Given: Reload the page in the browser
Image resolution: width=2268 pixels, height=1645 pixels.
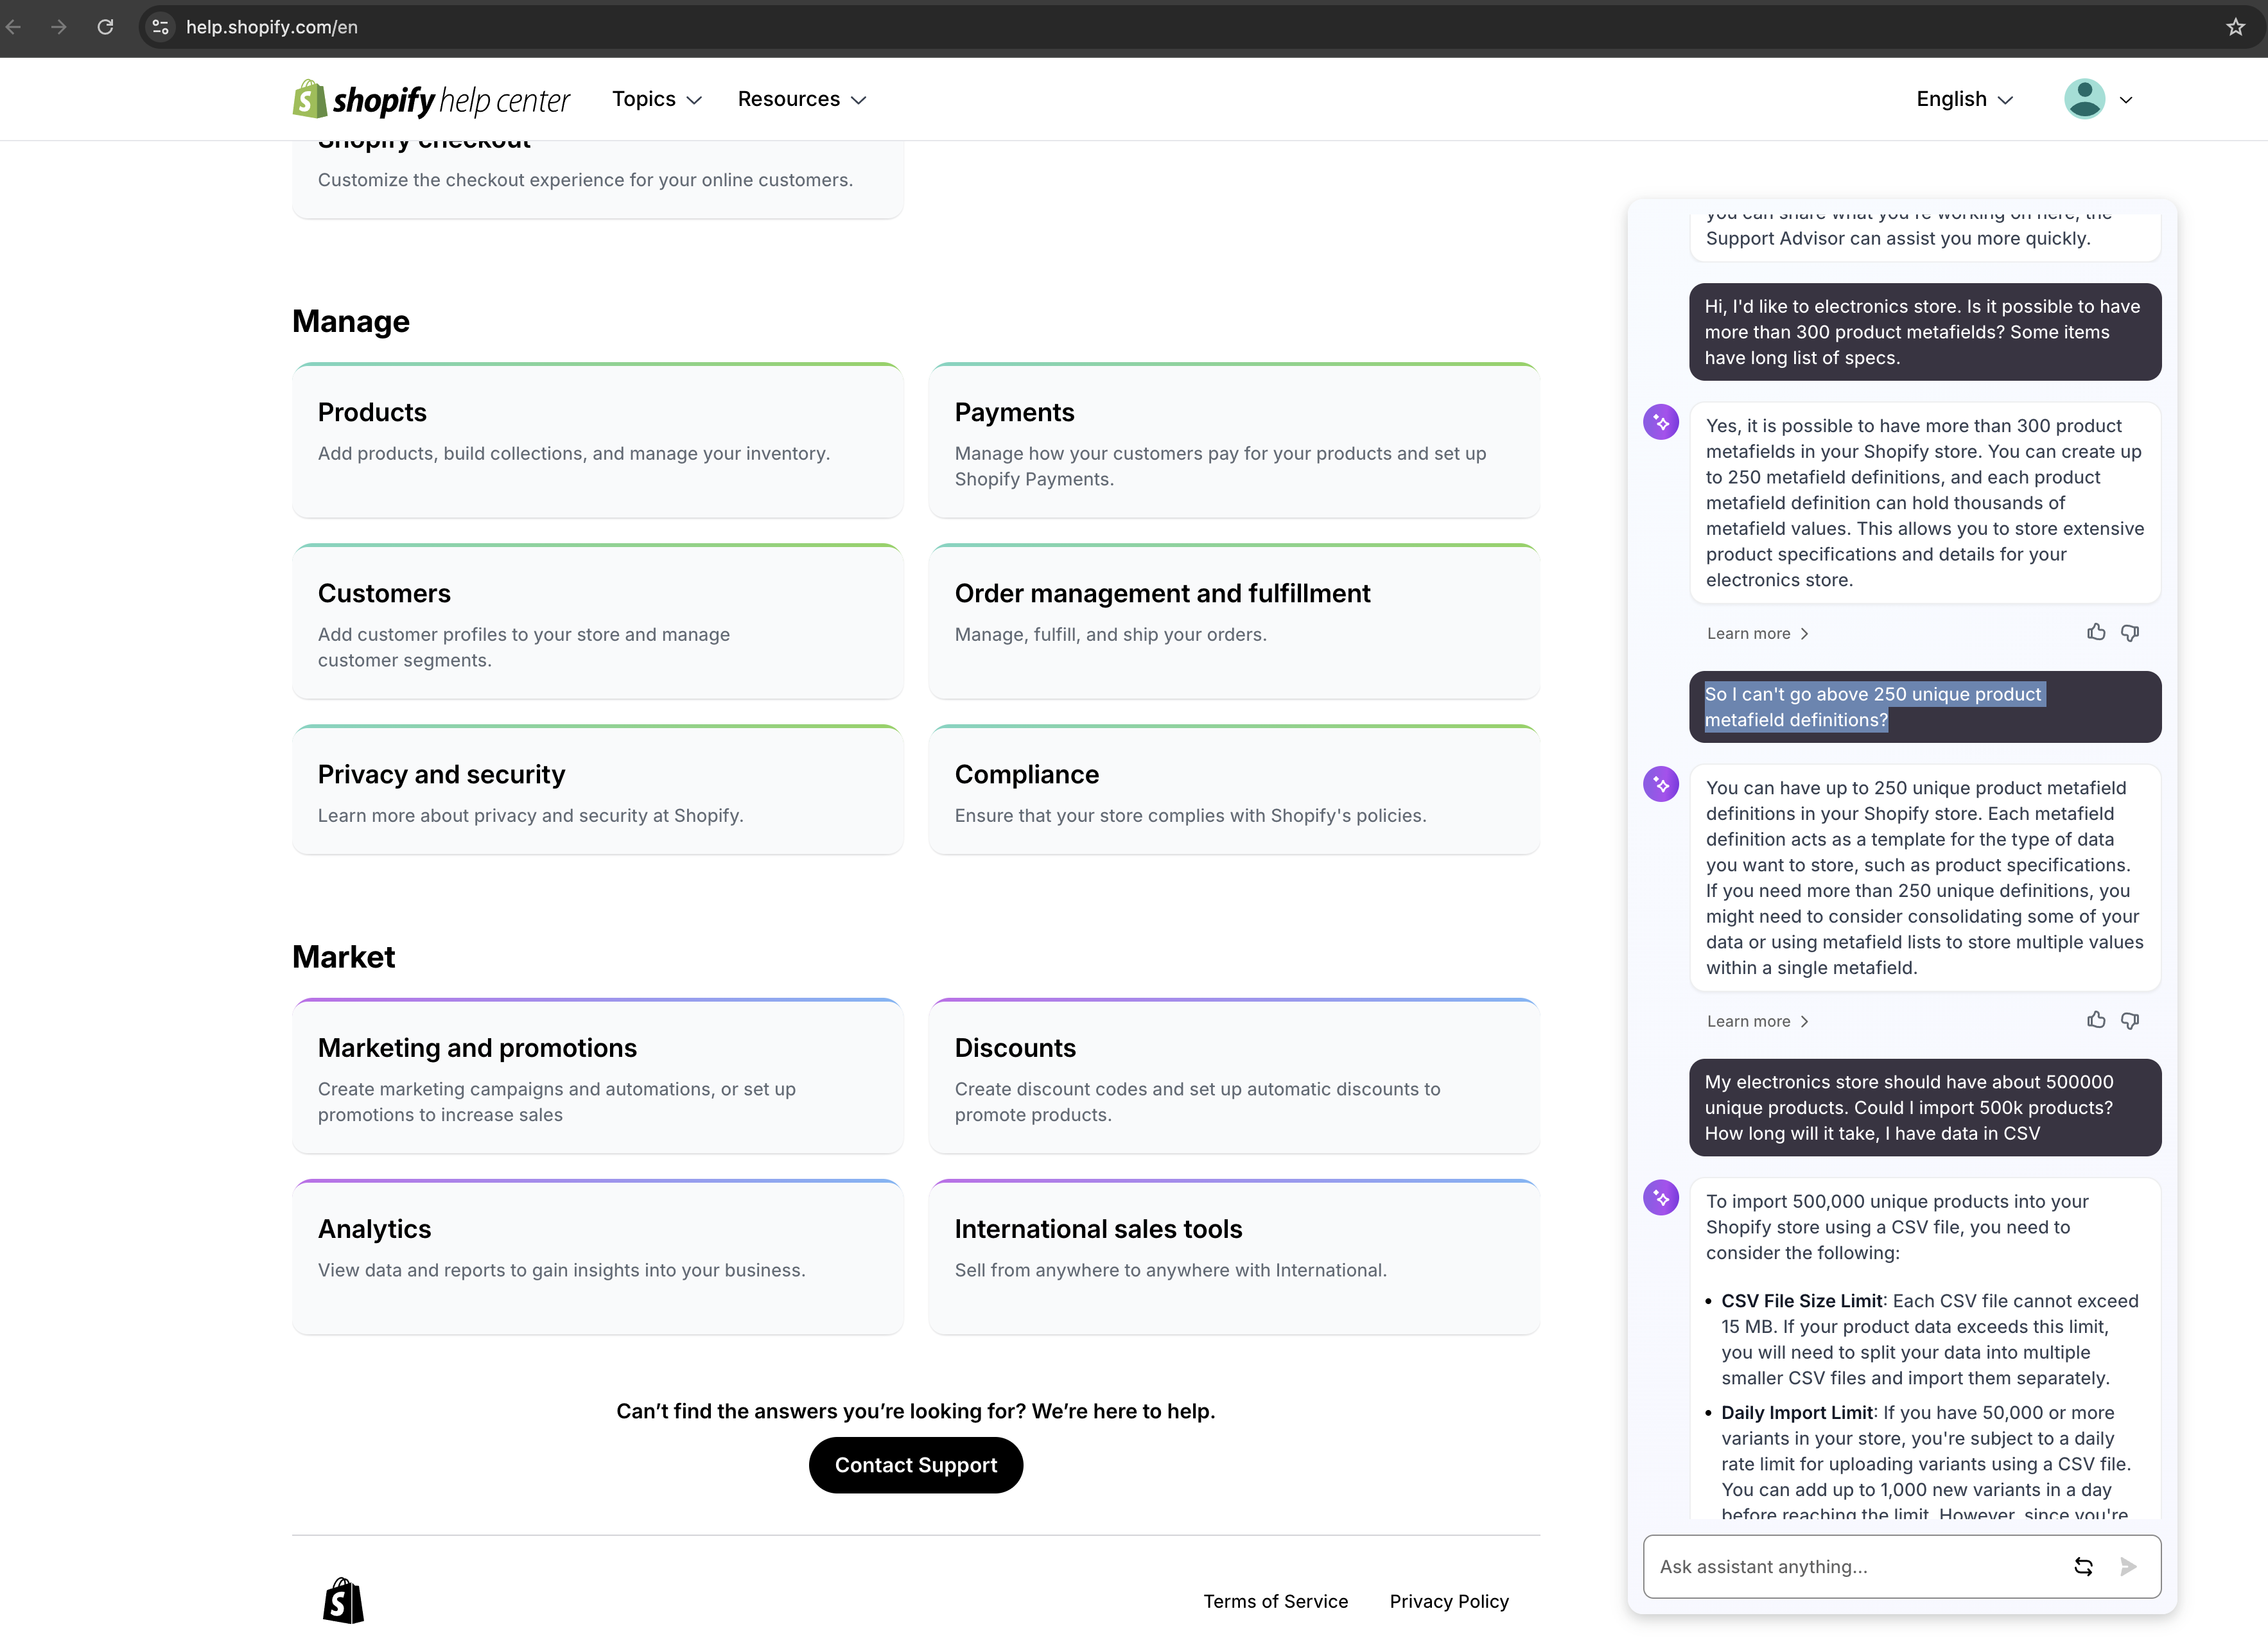Looking at the screenshot, I should pos(105,27).
